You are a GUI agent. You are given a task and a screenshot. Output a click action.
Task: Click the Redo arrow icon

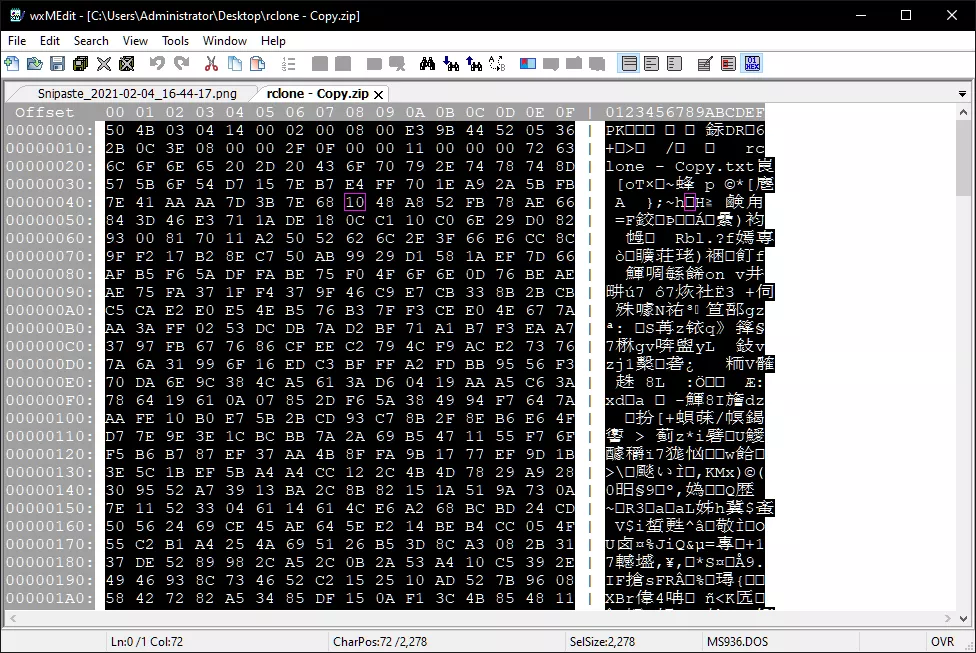(181, 63)
